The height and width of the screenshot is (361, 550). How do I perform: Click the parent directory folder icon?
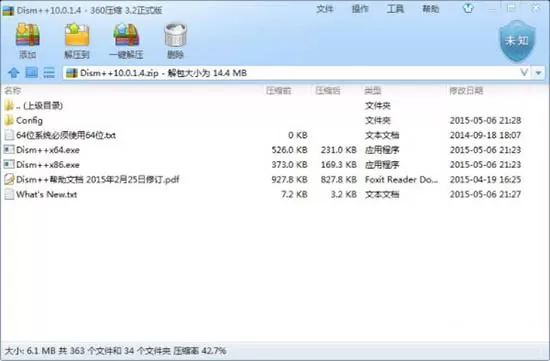tap(9, 105)
